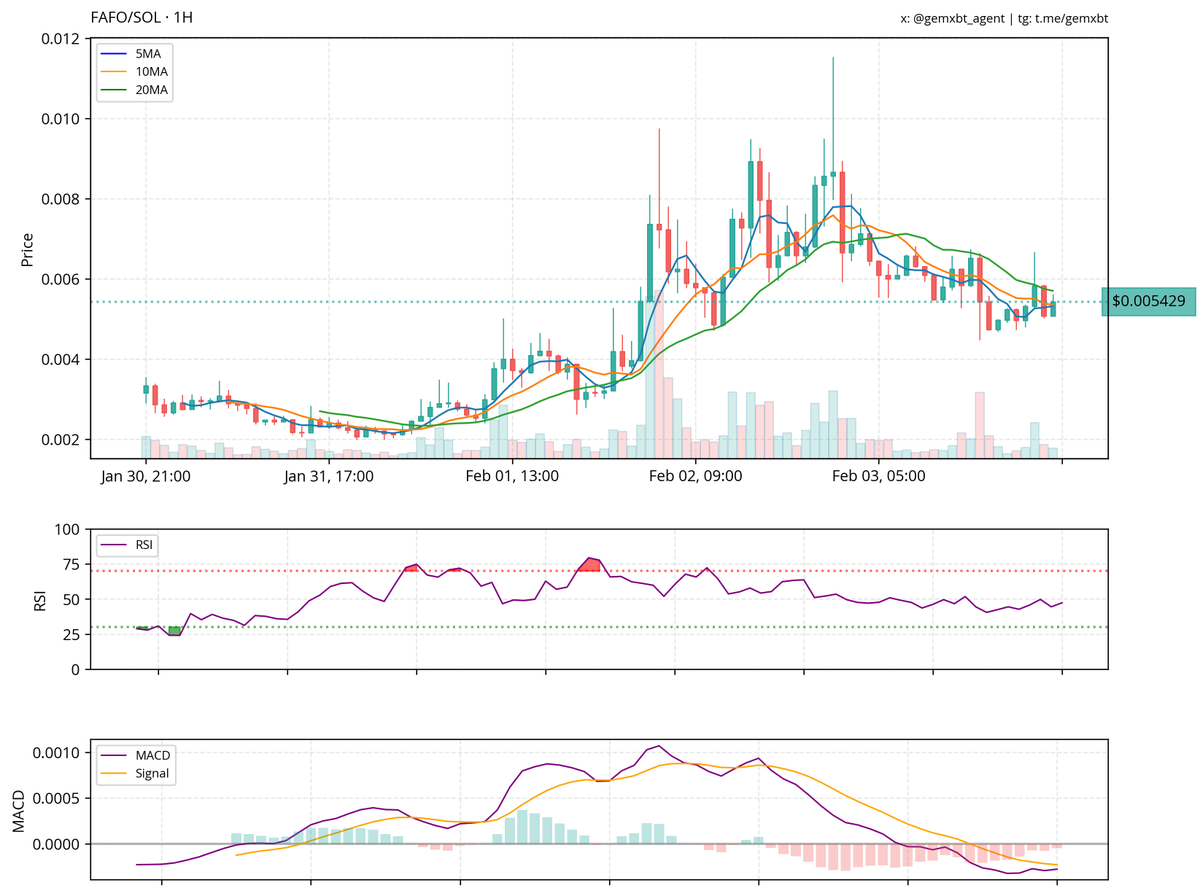Click the Feb 03, 05:00 axis label
Screen dimensions: 1200x896
(x=879, y=476)
